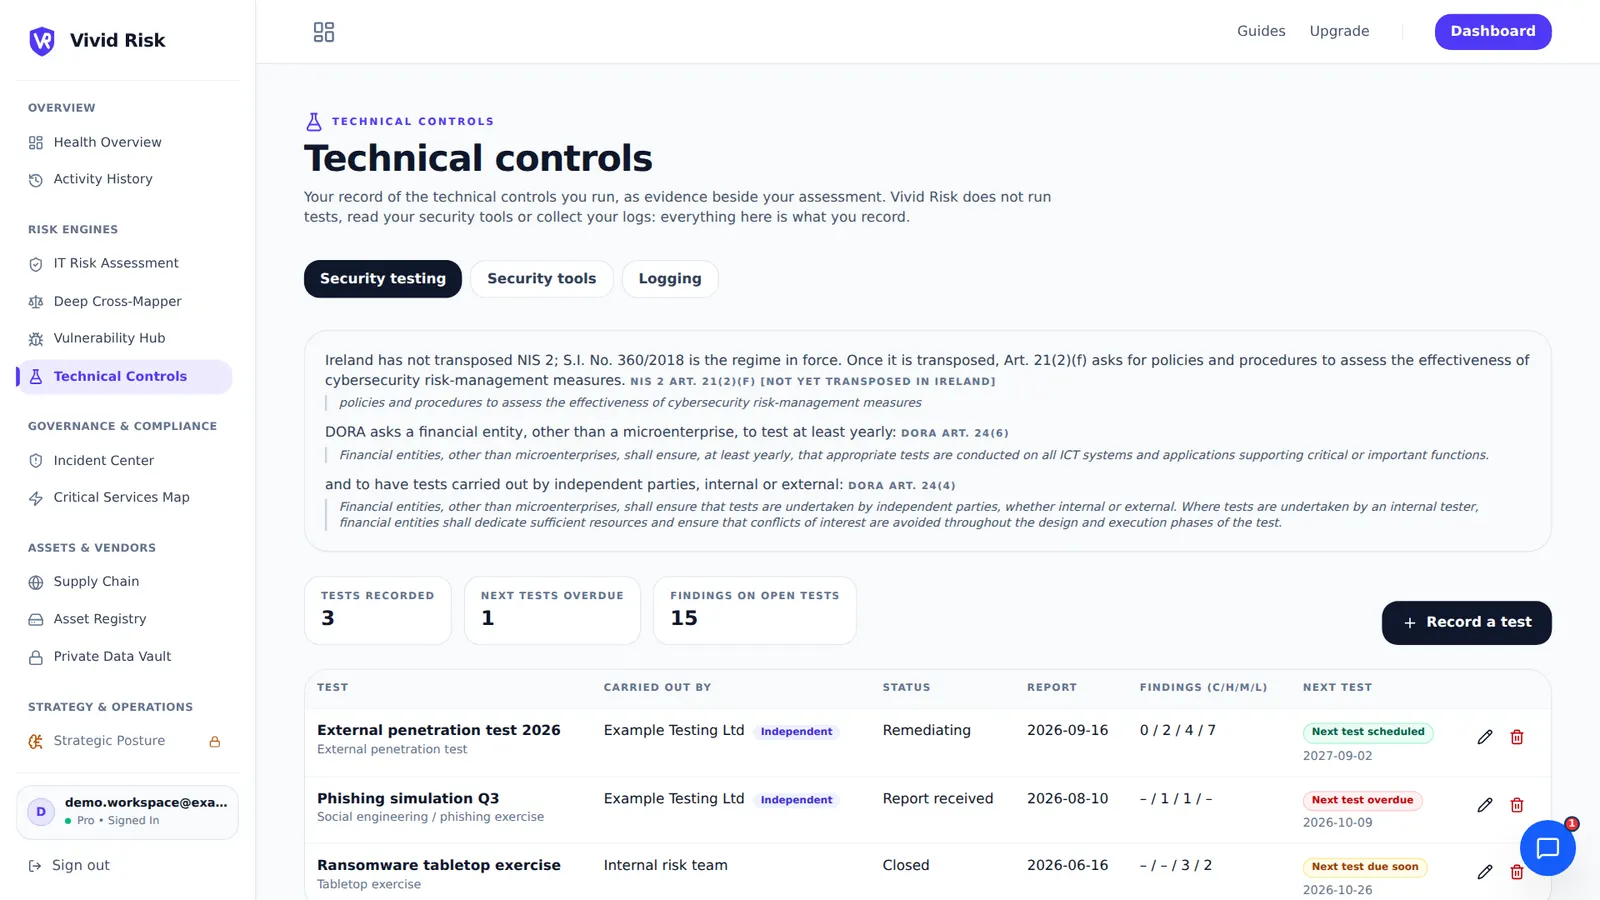The image size is (1600, 900).
Task: Click the 'Next test overdue' status badge
Action: (x=1362, y=800)
